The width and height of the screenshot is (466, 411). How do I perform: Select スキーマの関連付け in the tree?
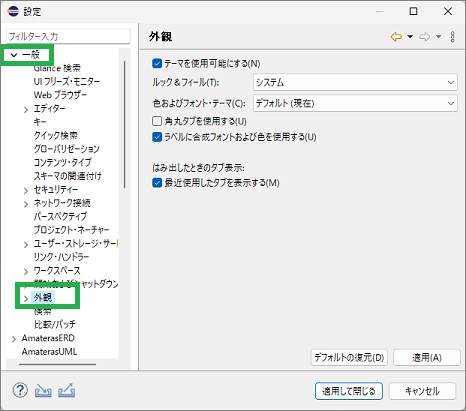point(67,176)
